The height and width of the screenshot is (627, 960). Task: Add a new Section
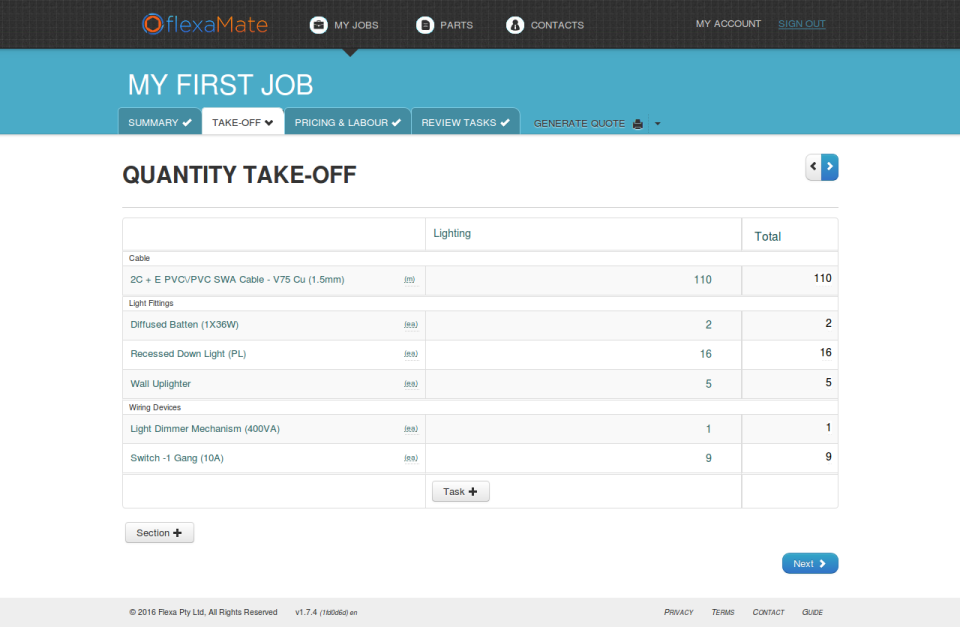[x=159, y=533]
